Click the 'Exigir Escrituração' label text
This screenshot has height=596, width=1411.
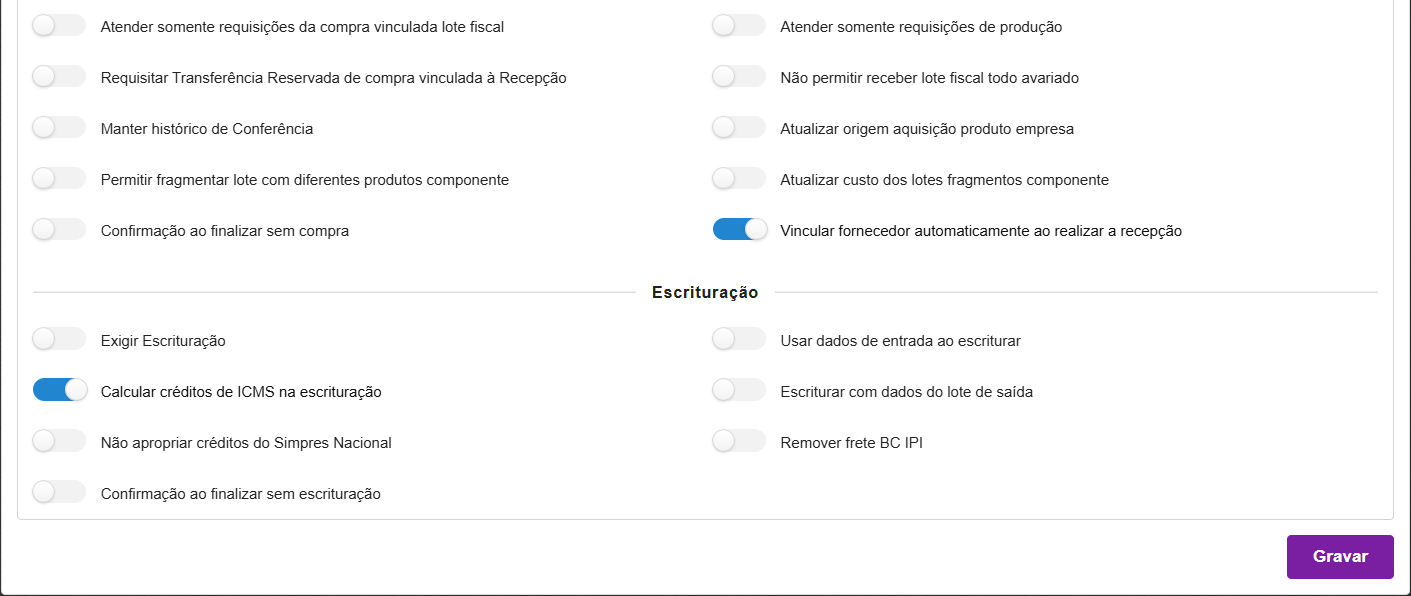click(163, 341)
